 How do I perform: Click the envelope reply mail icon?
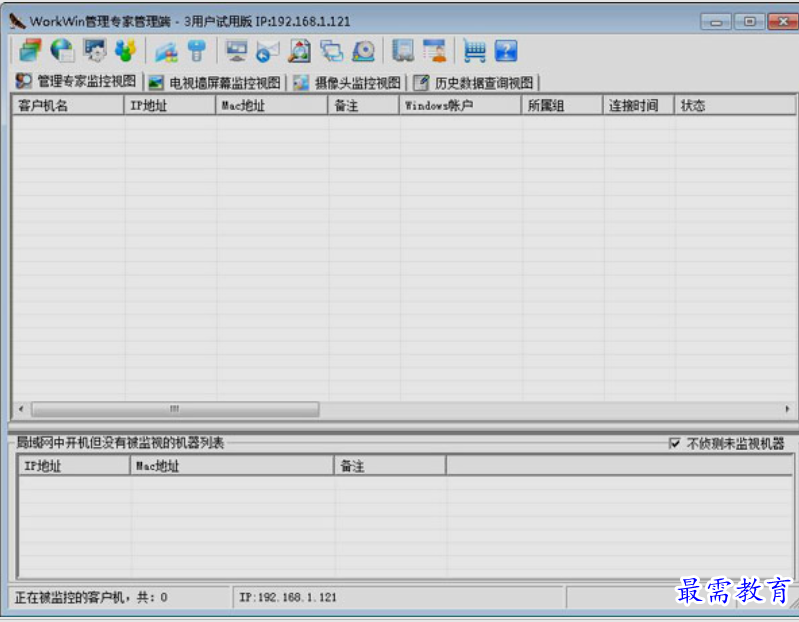(x=268, y=51)
